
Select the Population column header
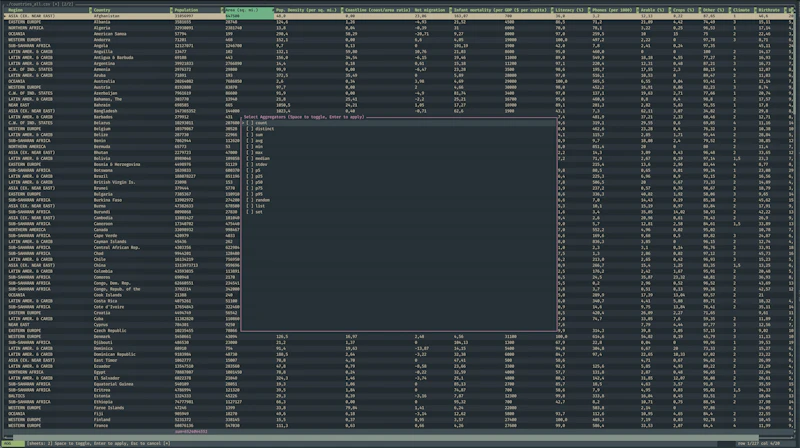click(186, 10)
